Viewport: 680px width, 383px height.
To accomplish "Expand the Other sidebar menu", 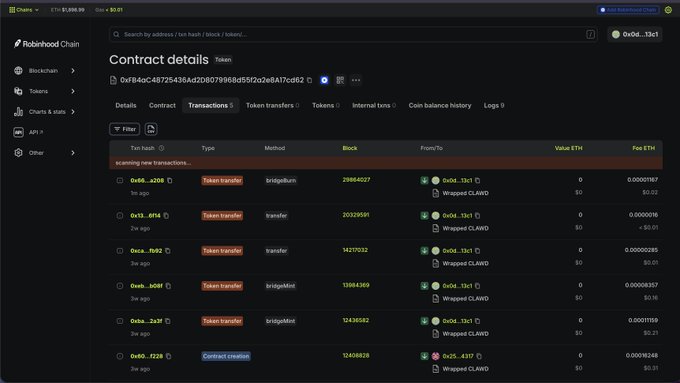I will click(x=44, y=153).
